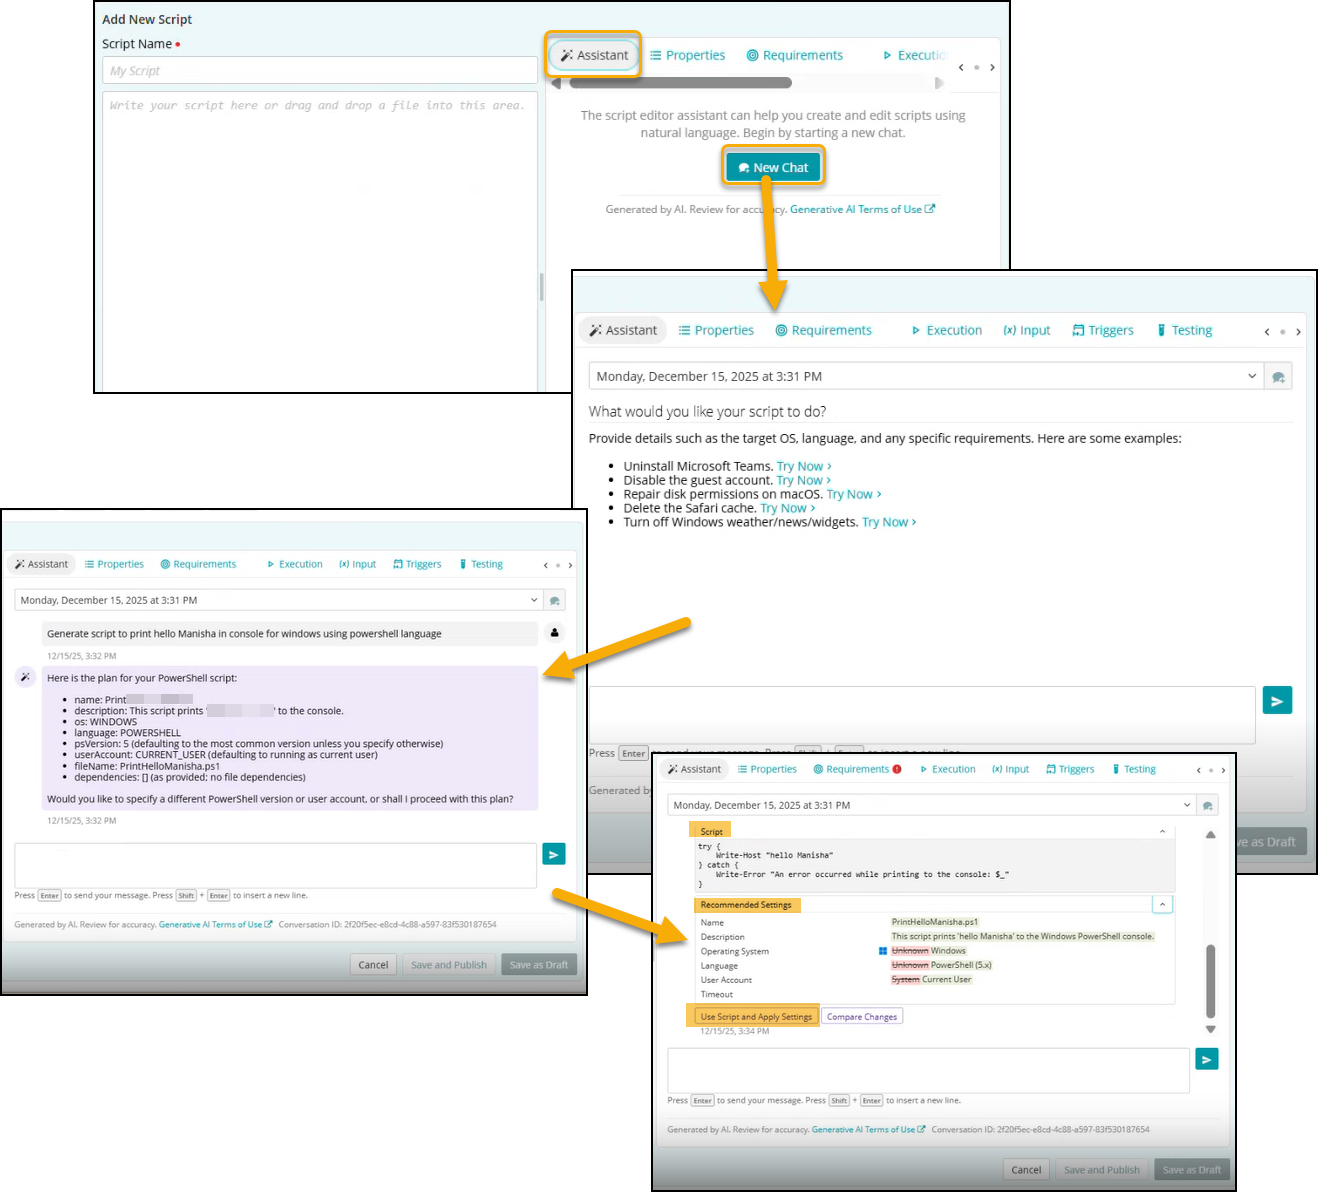
Task: Open date dropdown above 'What would you like'
Action: 1251,376
